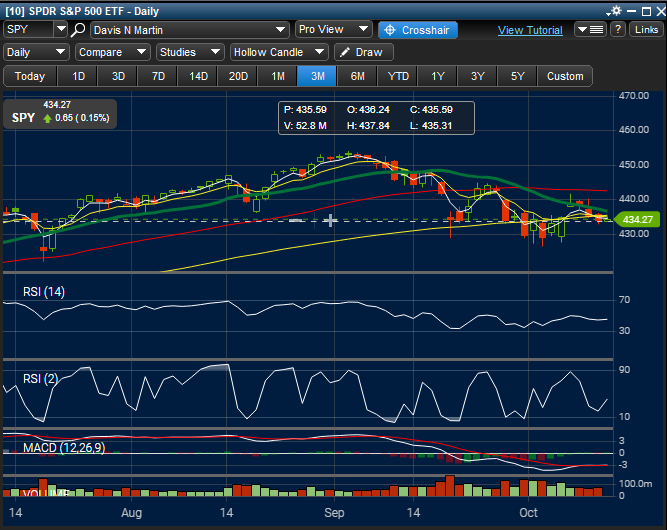This screenshot has height=530, width=667.
Task: Select the Today time range tab
Action: pos(30,76)
